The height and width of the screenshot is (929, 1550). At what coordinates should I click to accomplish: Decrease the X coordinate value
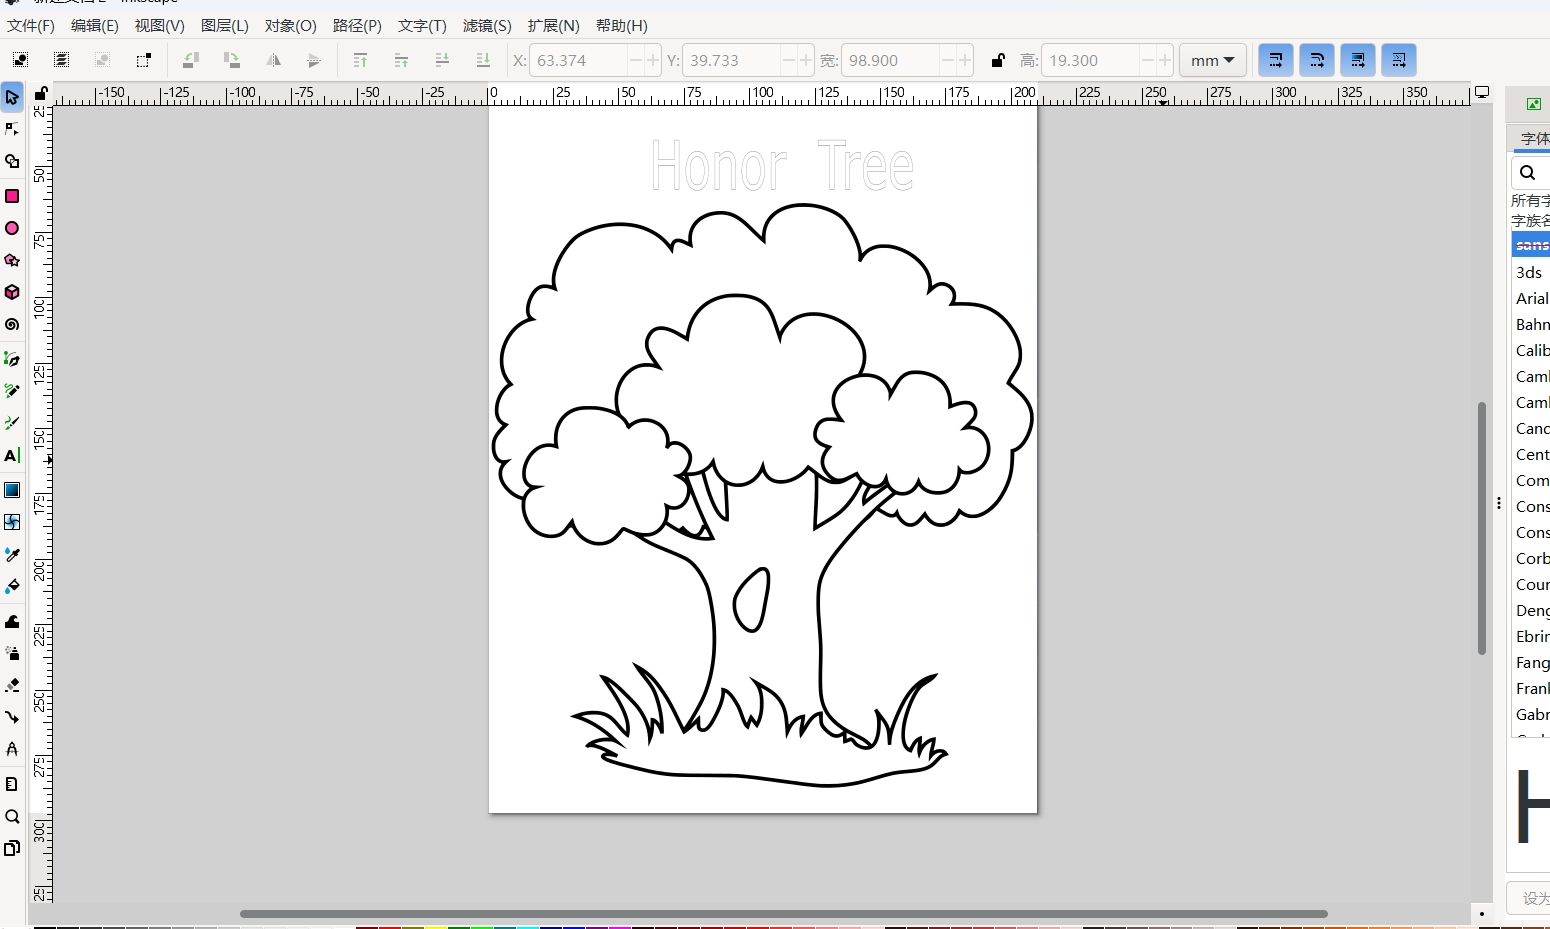click(635, 60)
